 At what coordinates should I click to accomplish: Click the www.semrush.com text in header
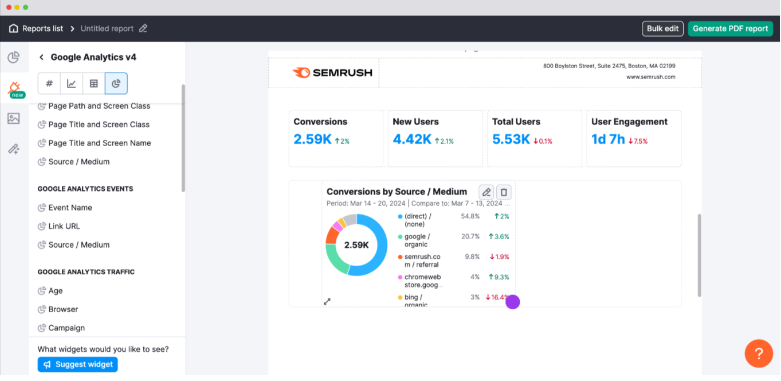pos(651,77)
